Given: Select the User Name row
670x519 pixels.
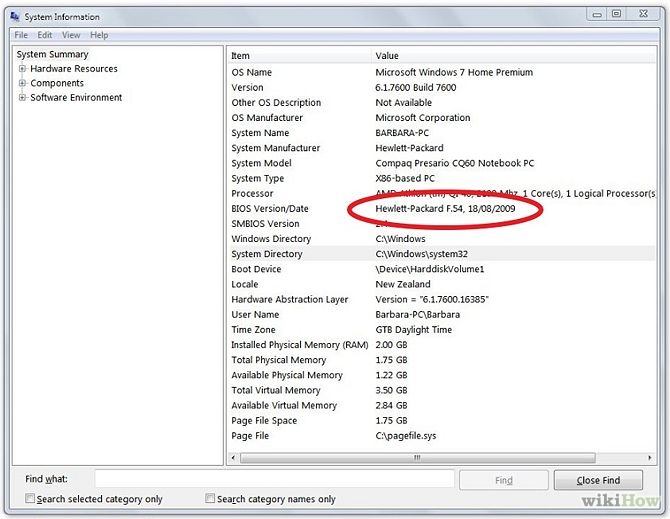Looking at the screenshot, I should click(x=442, y=314).
